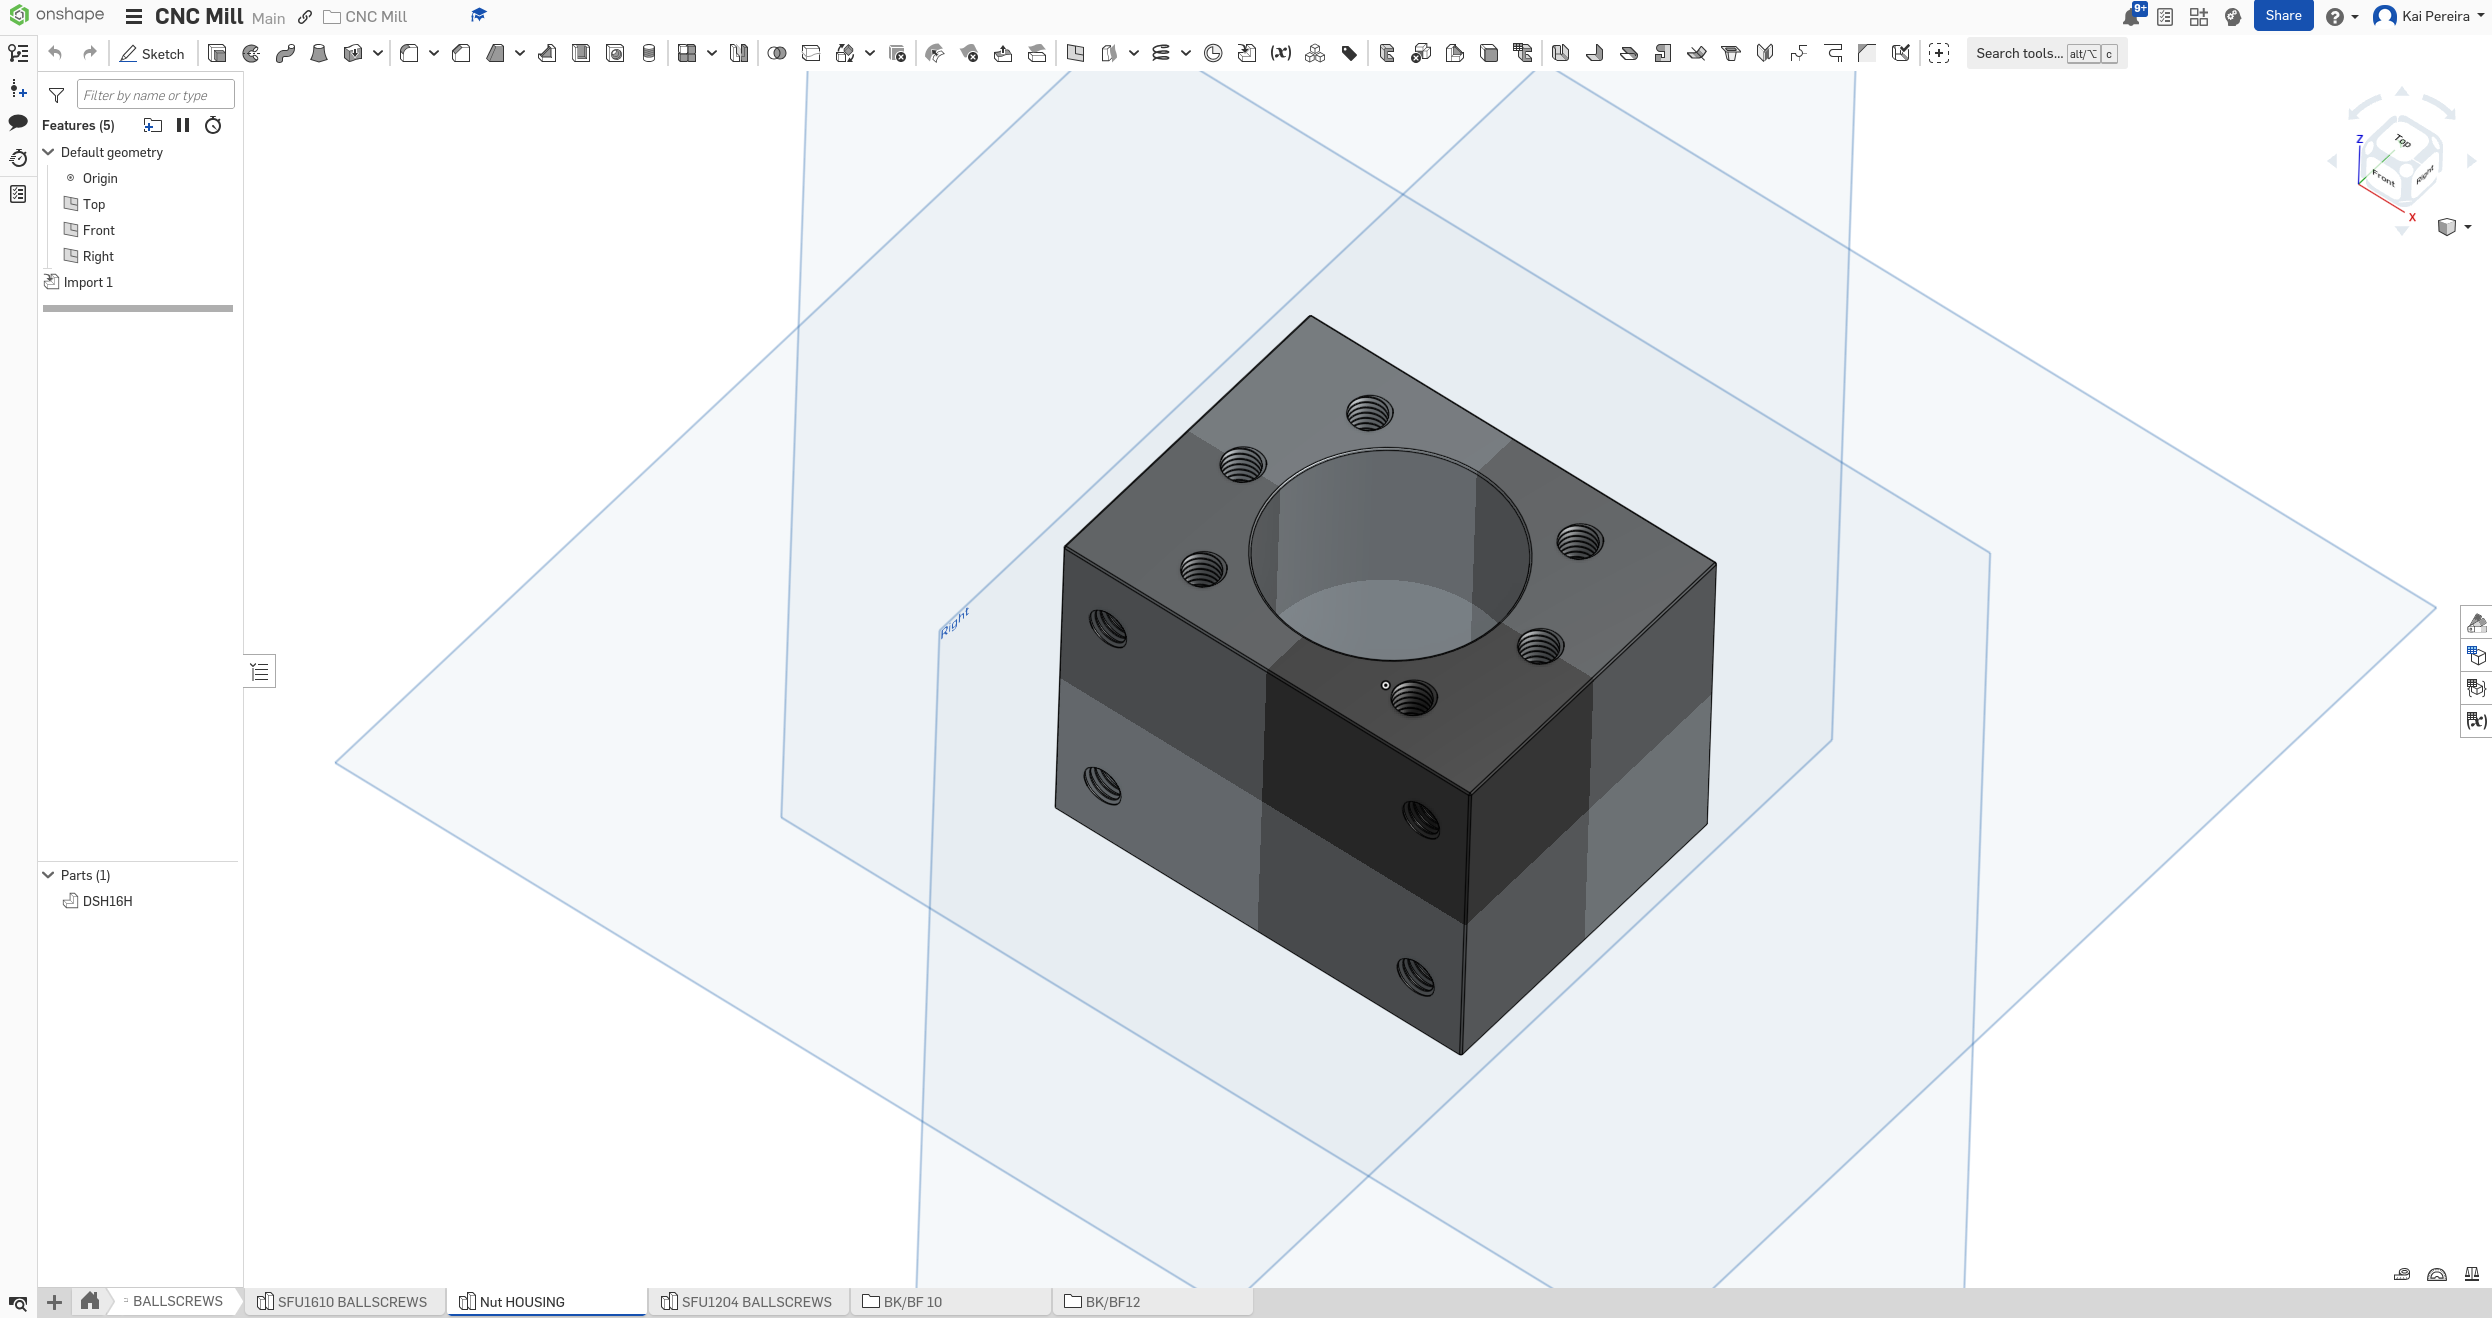
Task: Toggle feature regeneration time with the stopwatch icon
Action: coord(212,125)
